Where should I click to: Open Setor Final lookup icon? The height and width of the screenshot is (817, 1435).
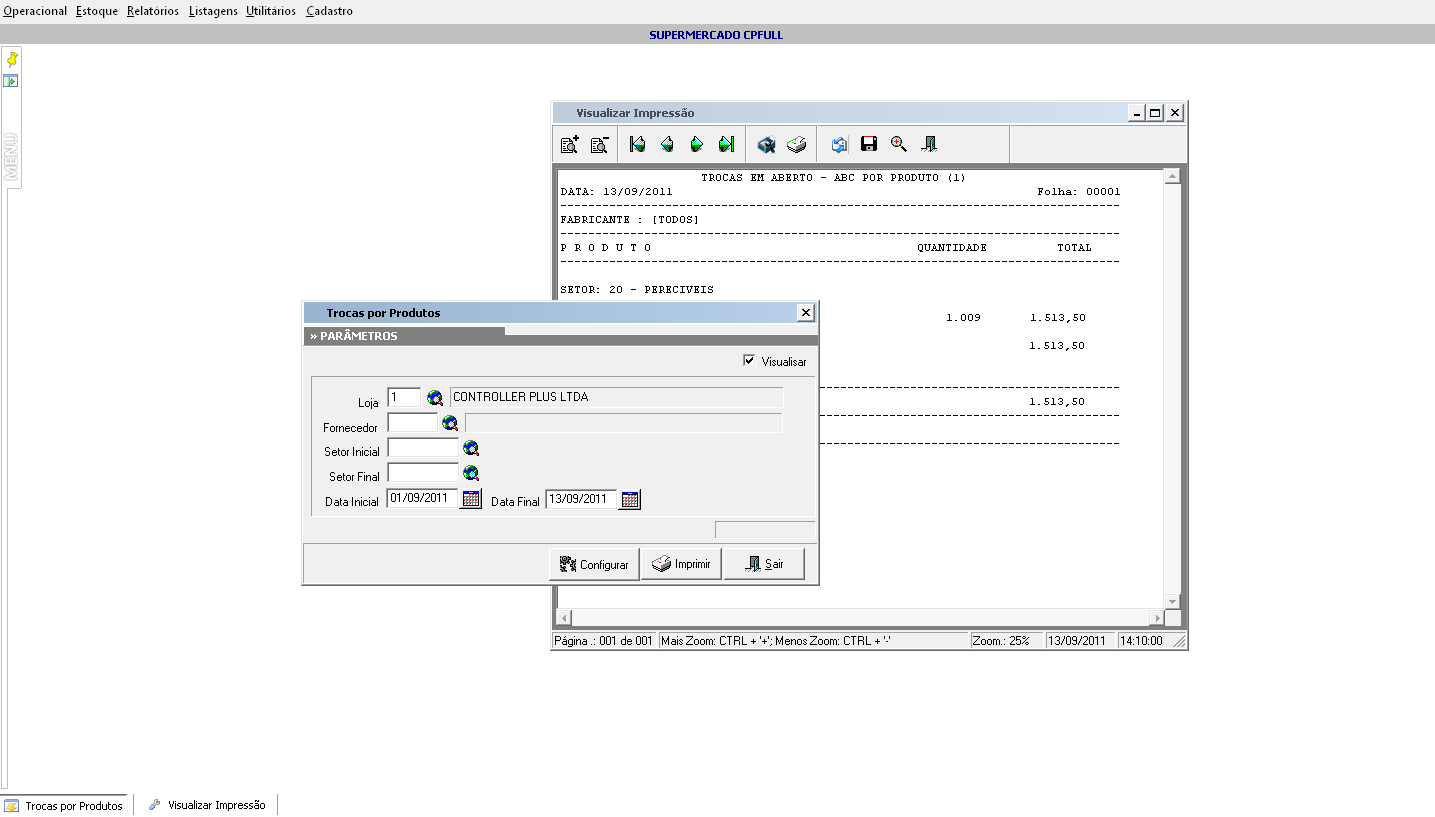(471, 473)
